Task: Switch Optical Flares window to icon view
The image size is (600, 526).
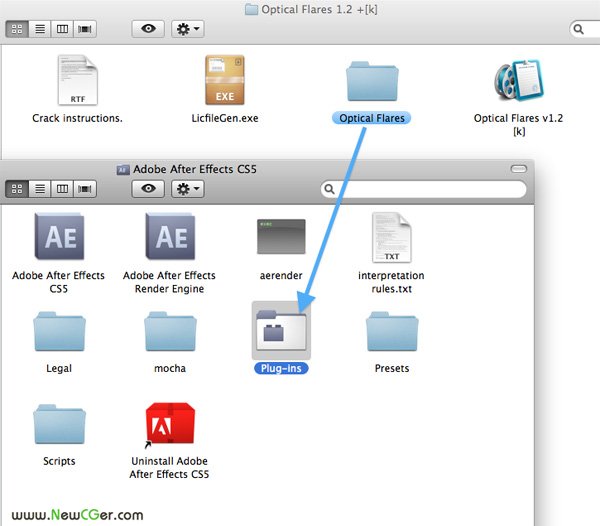Action: pos(17,29)
